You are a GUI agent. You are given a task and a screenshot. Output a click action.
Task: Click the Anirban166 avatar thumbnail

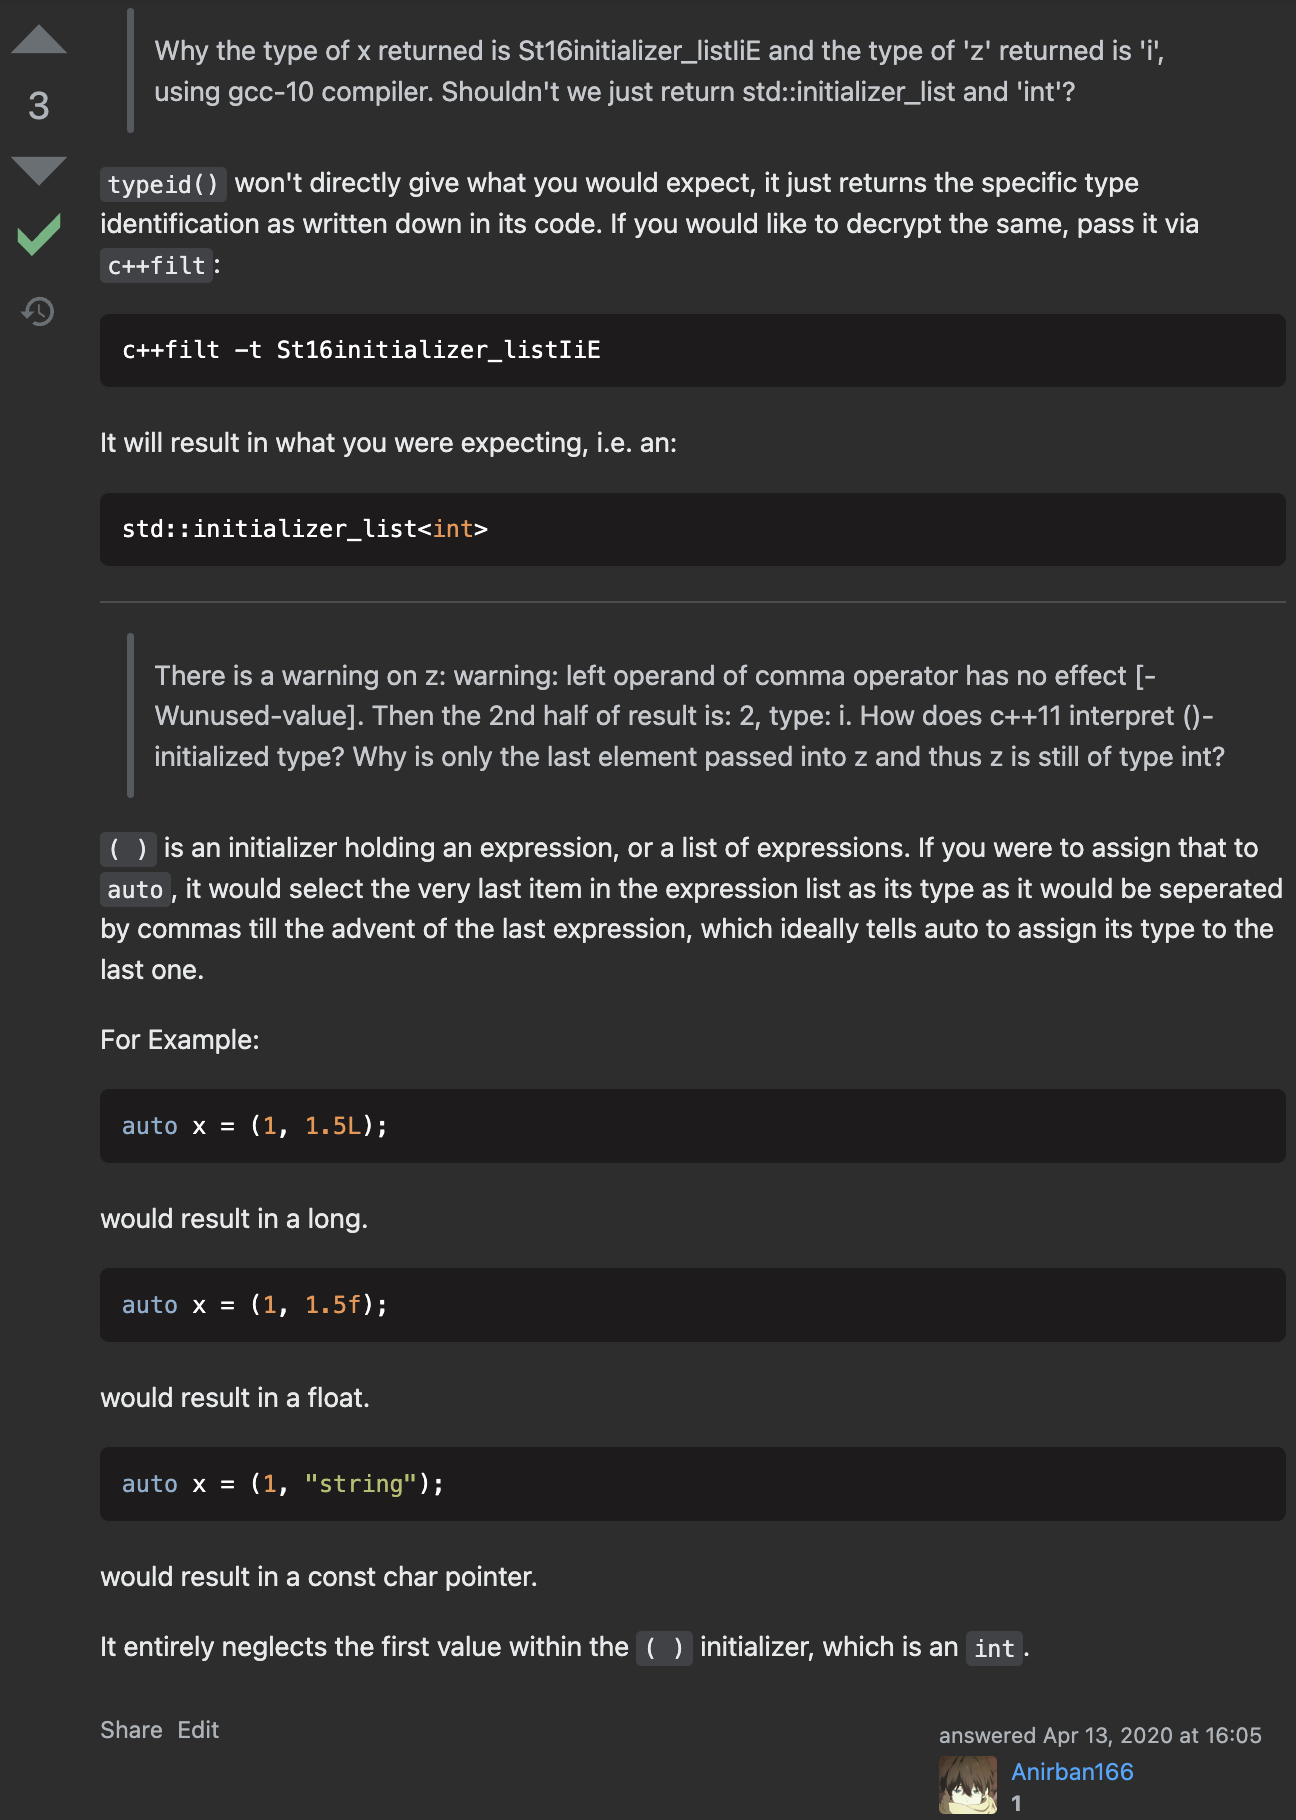pyautogui.click(x=968, y=1785)
